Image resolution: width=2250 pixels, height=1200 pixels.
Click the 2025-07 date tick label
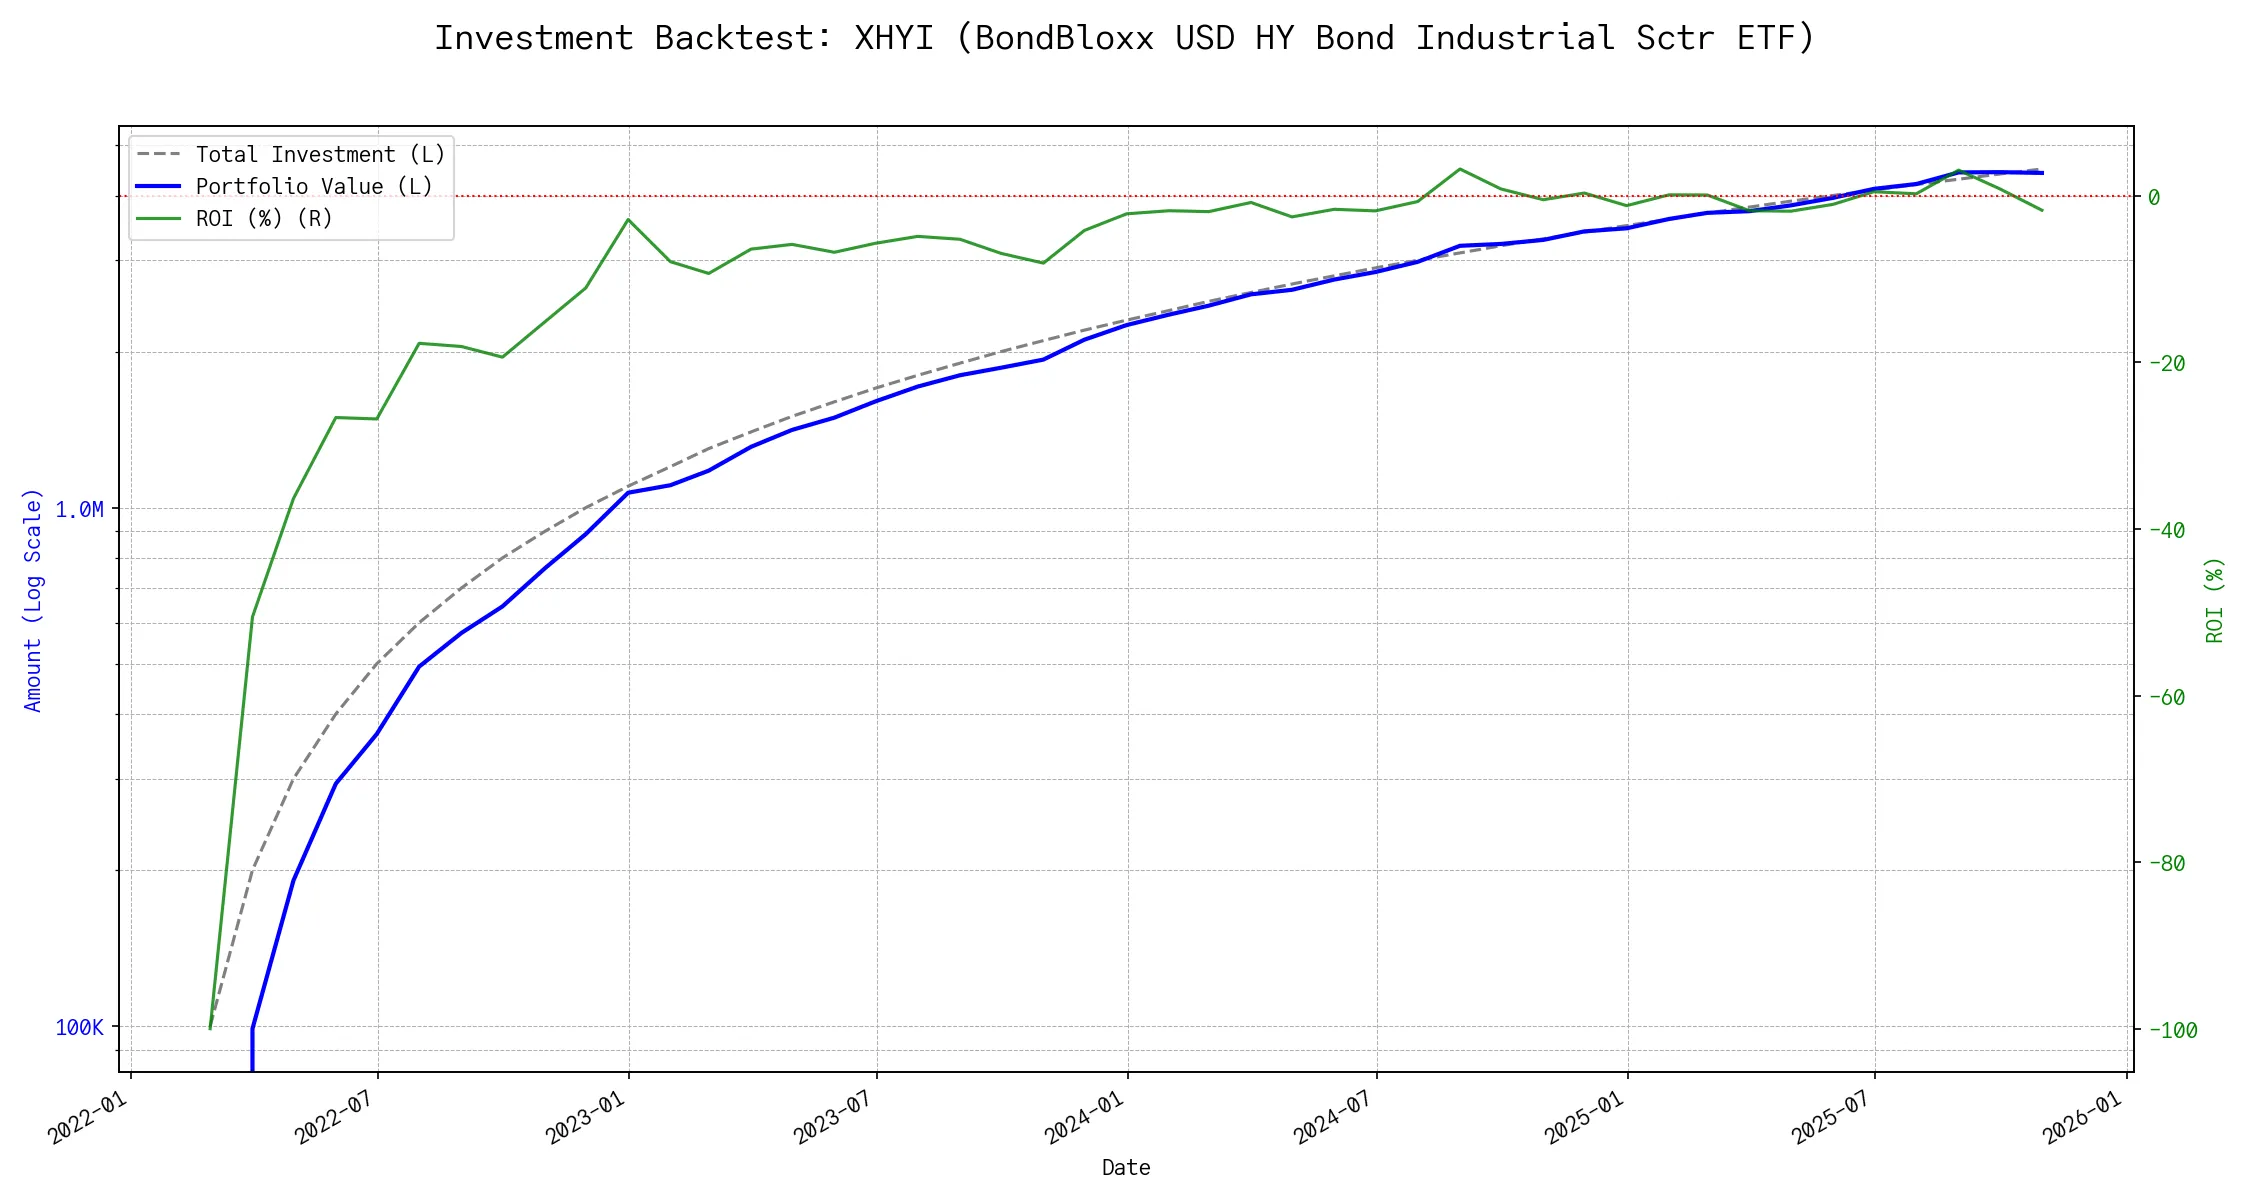tap(1831, 1117)
